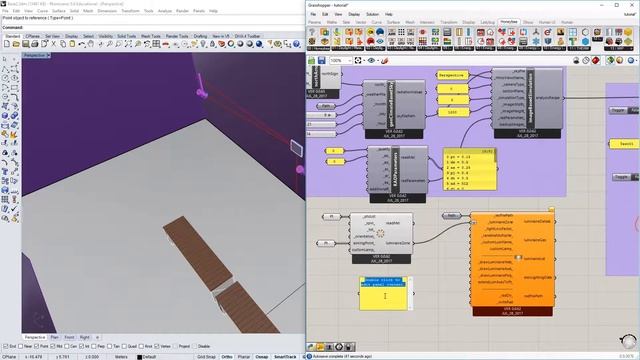Click the snowflake icon in the Honeybee ribbon
Viewport: 640px width, 360px height.
click(x=536, y=41)
